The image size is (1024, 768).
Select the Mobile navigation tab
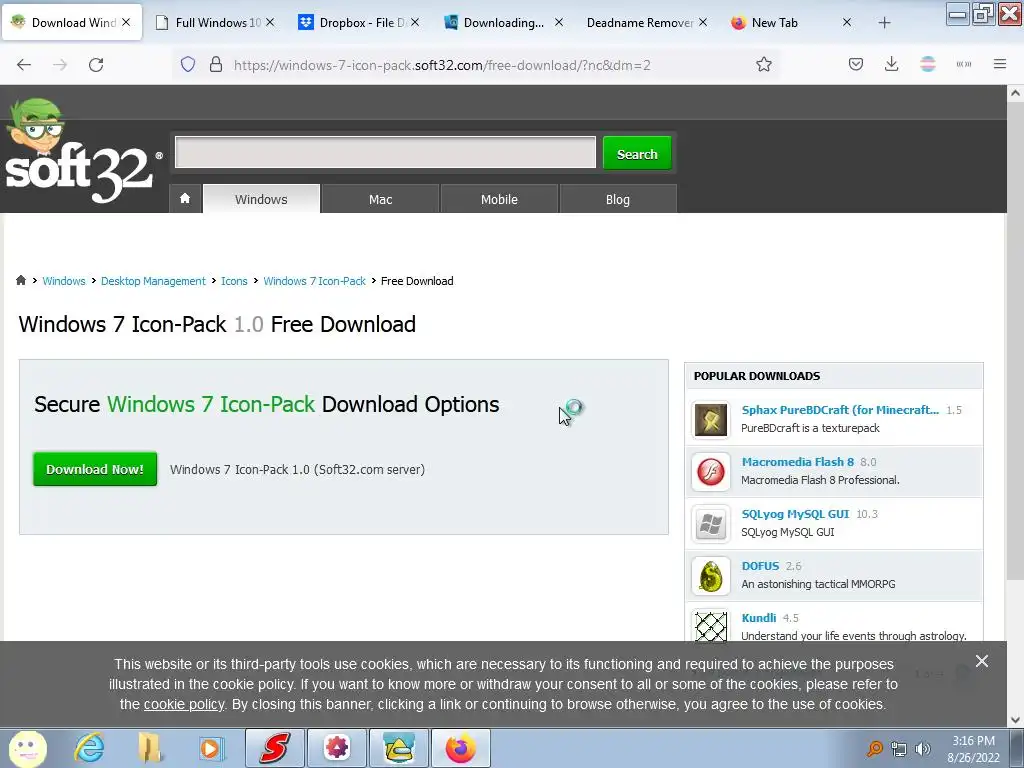point(500,199)
